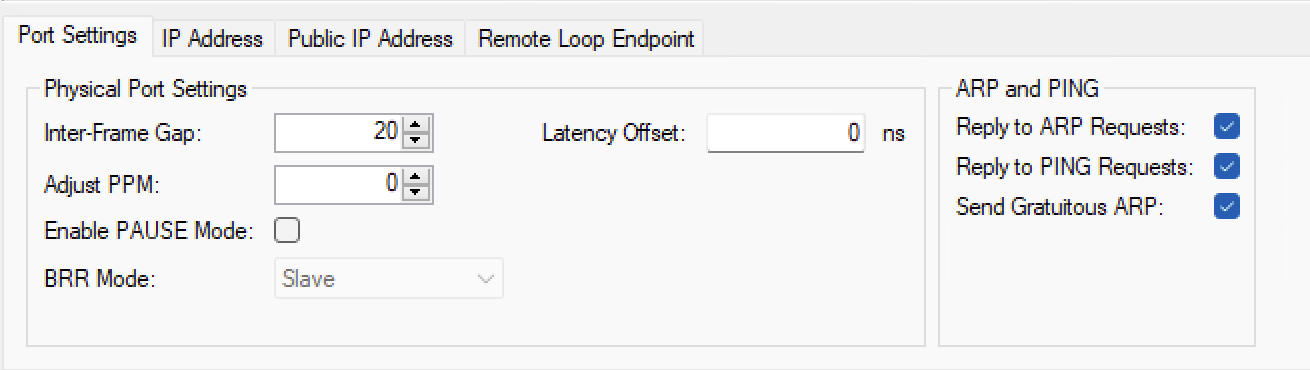Decrement the Adjust PPM spinner down arrow
1310x370 pixels.
417,190
